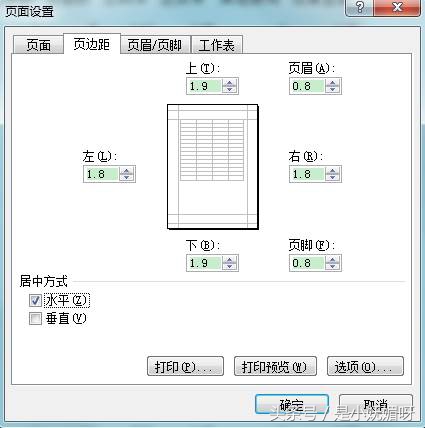
Task: Decrease the 页脚(F) footer value
Action: click(x=333, y=267)
